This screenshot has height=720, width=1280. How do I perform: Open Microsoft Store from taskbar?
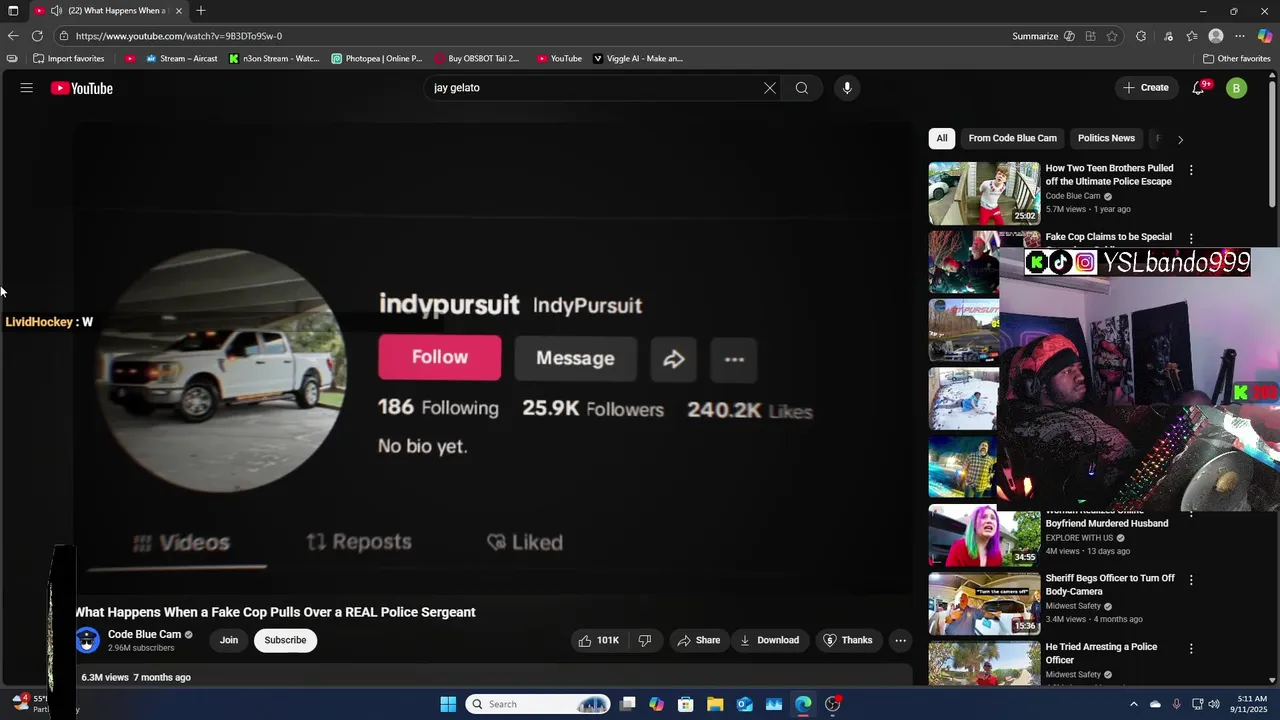686,704
